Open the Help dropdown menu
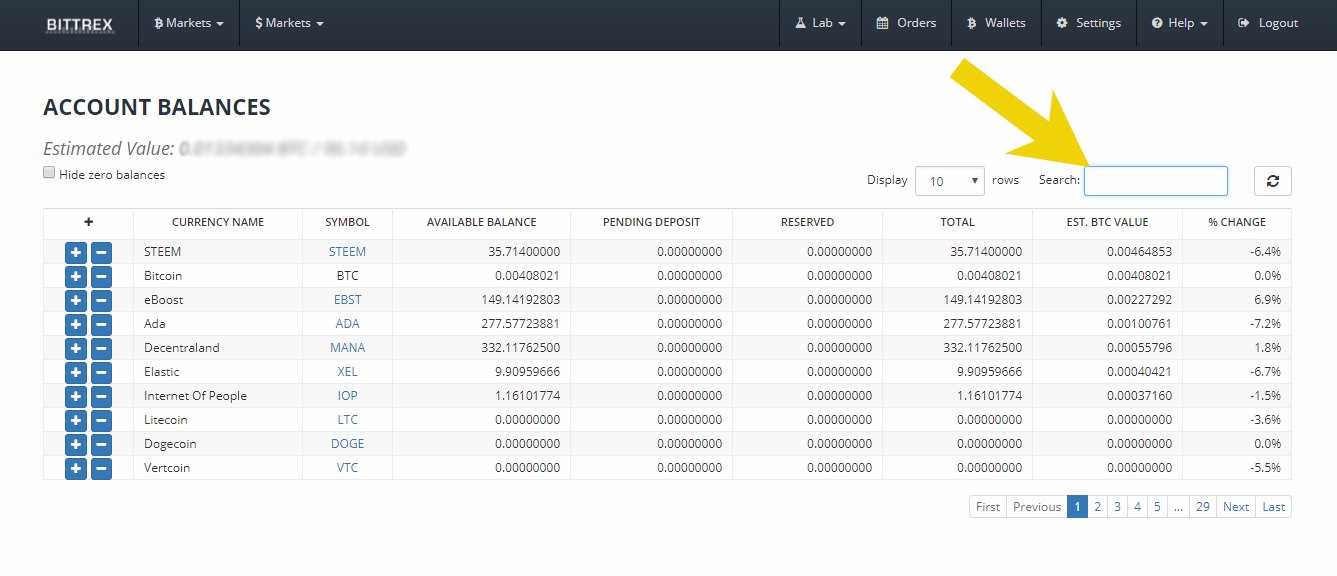1337x576 pixels. point(1180,23)
